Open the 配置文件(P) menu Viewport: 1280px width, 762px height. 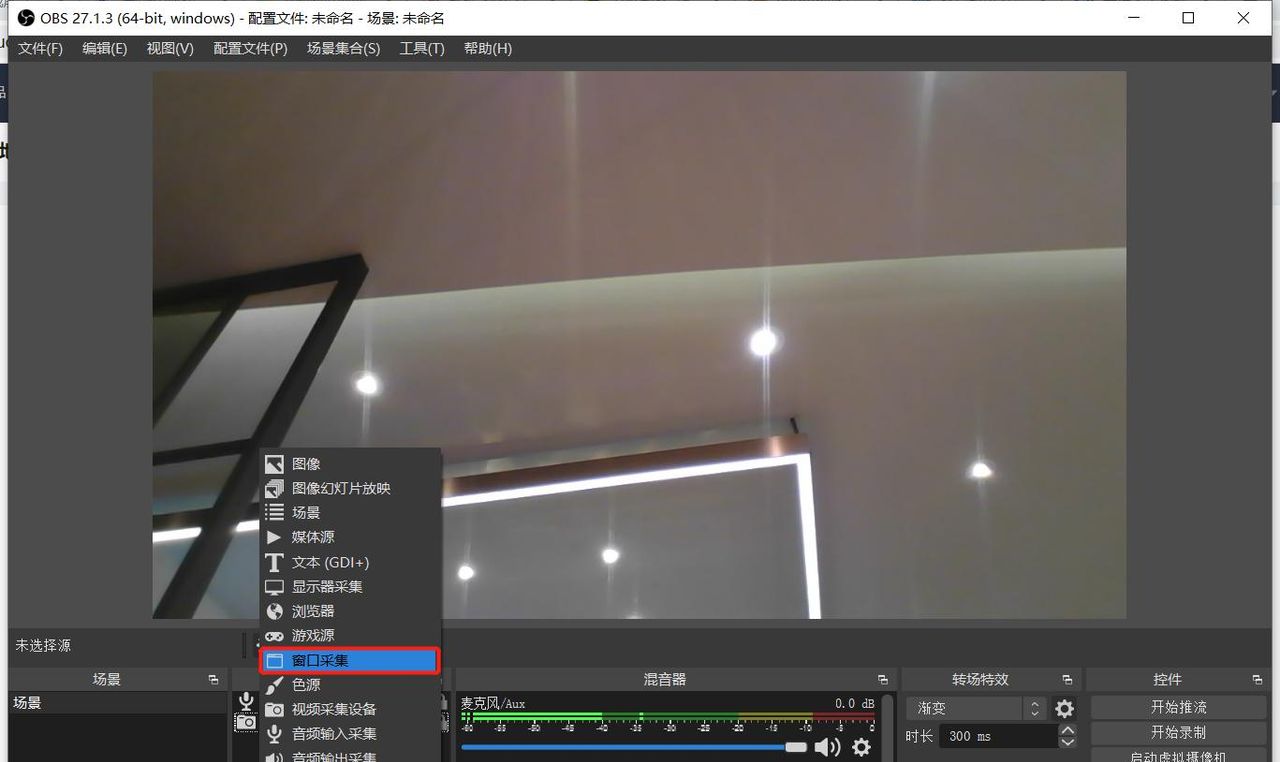tap(250, 48)
